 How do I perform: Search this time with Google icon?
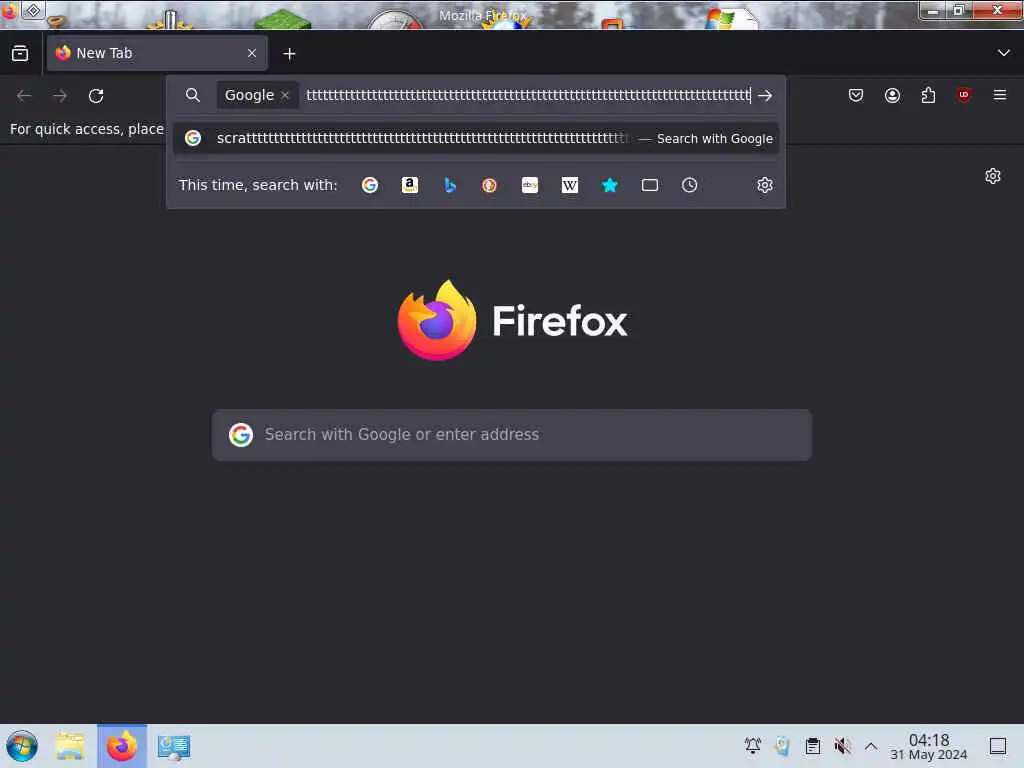(x=370, y=185)
